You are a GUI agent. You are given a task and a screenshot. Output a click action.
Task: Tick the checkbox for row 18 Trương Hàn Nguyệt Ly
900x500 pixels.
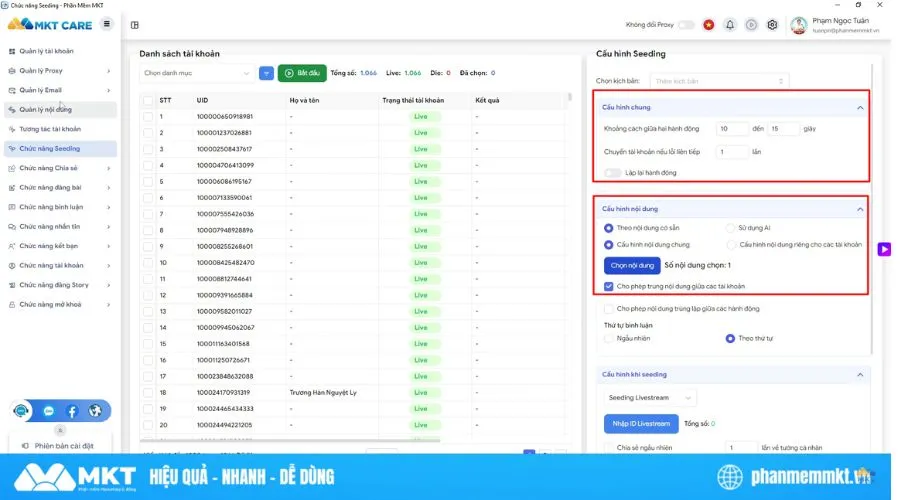pos(148,393)
